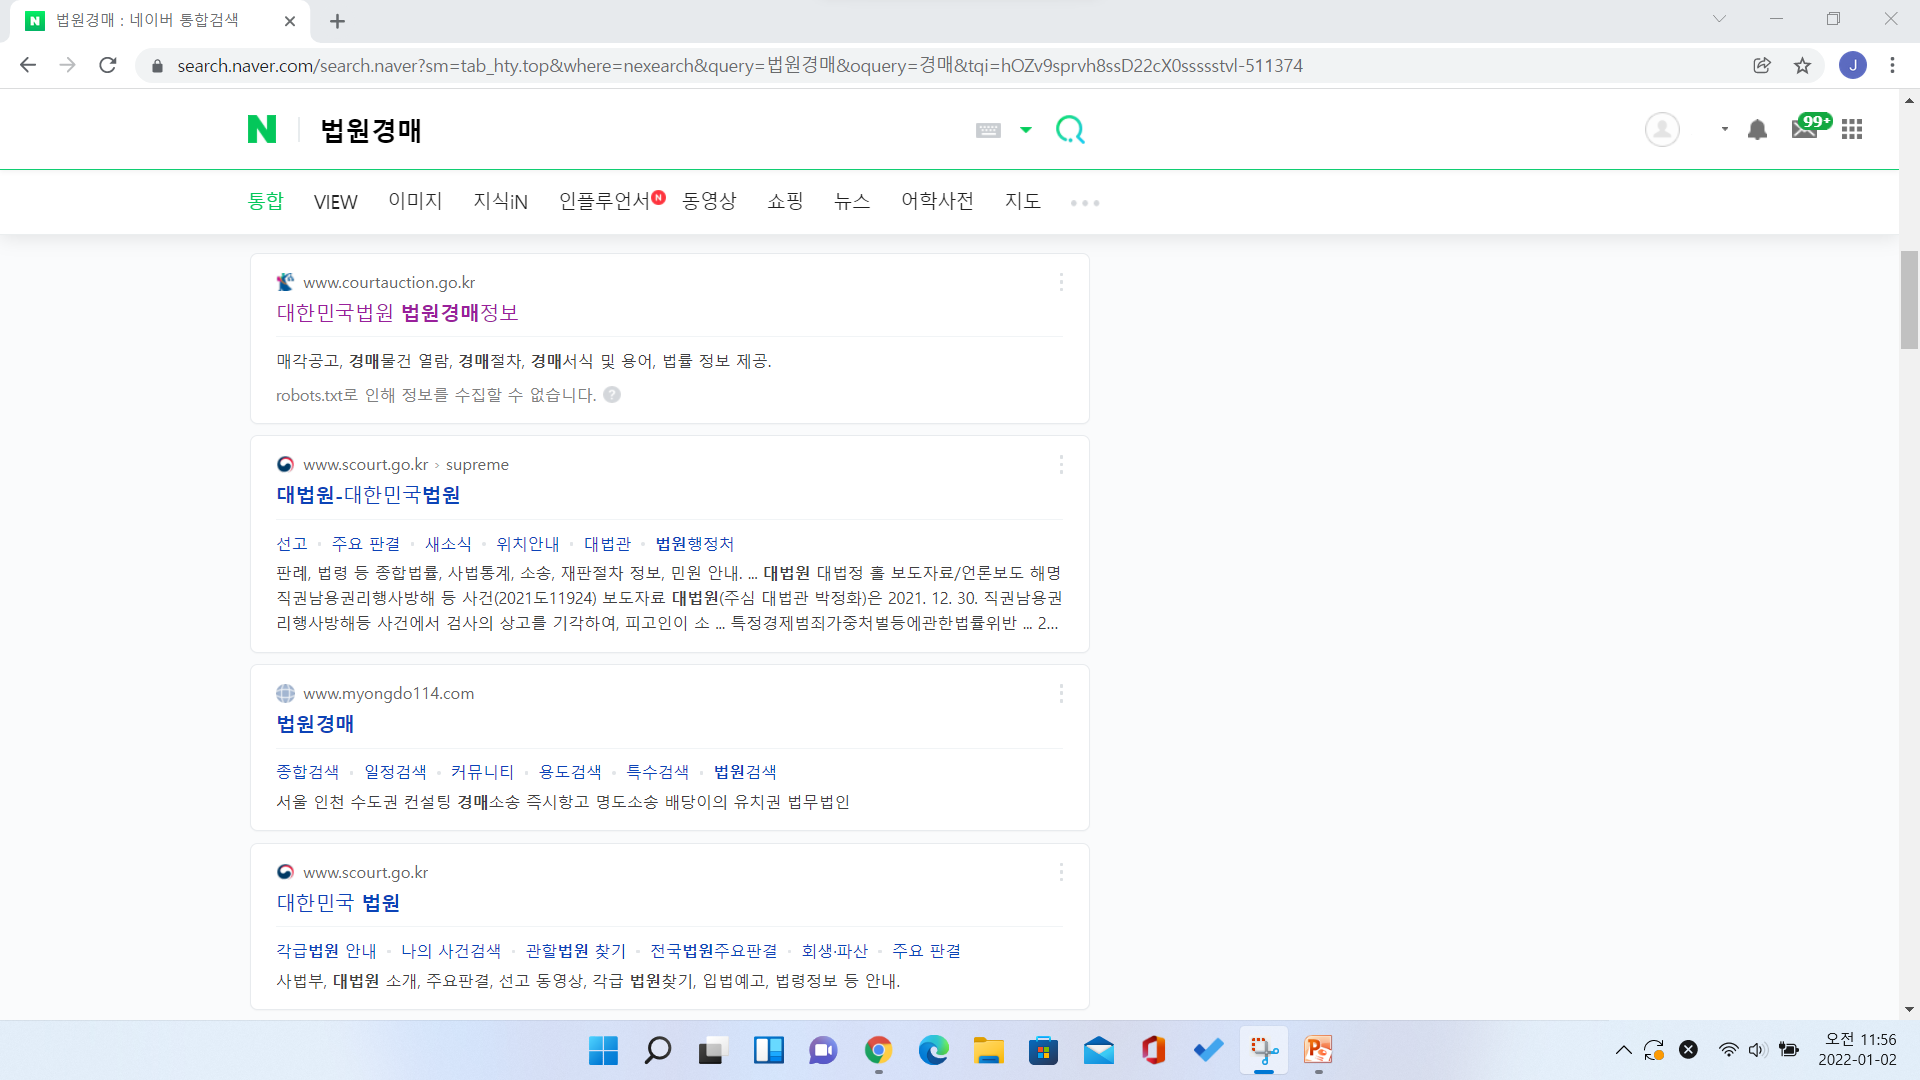Select the 통합 search tab

266,201
